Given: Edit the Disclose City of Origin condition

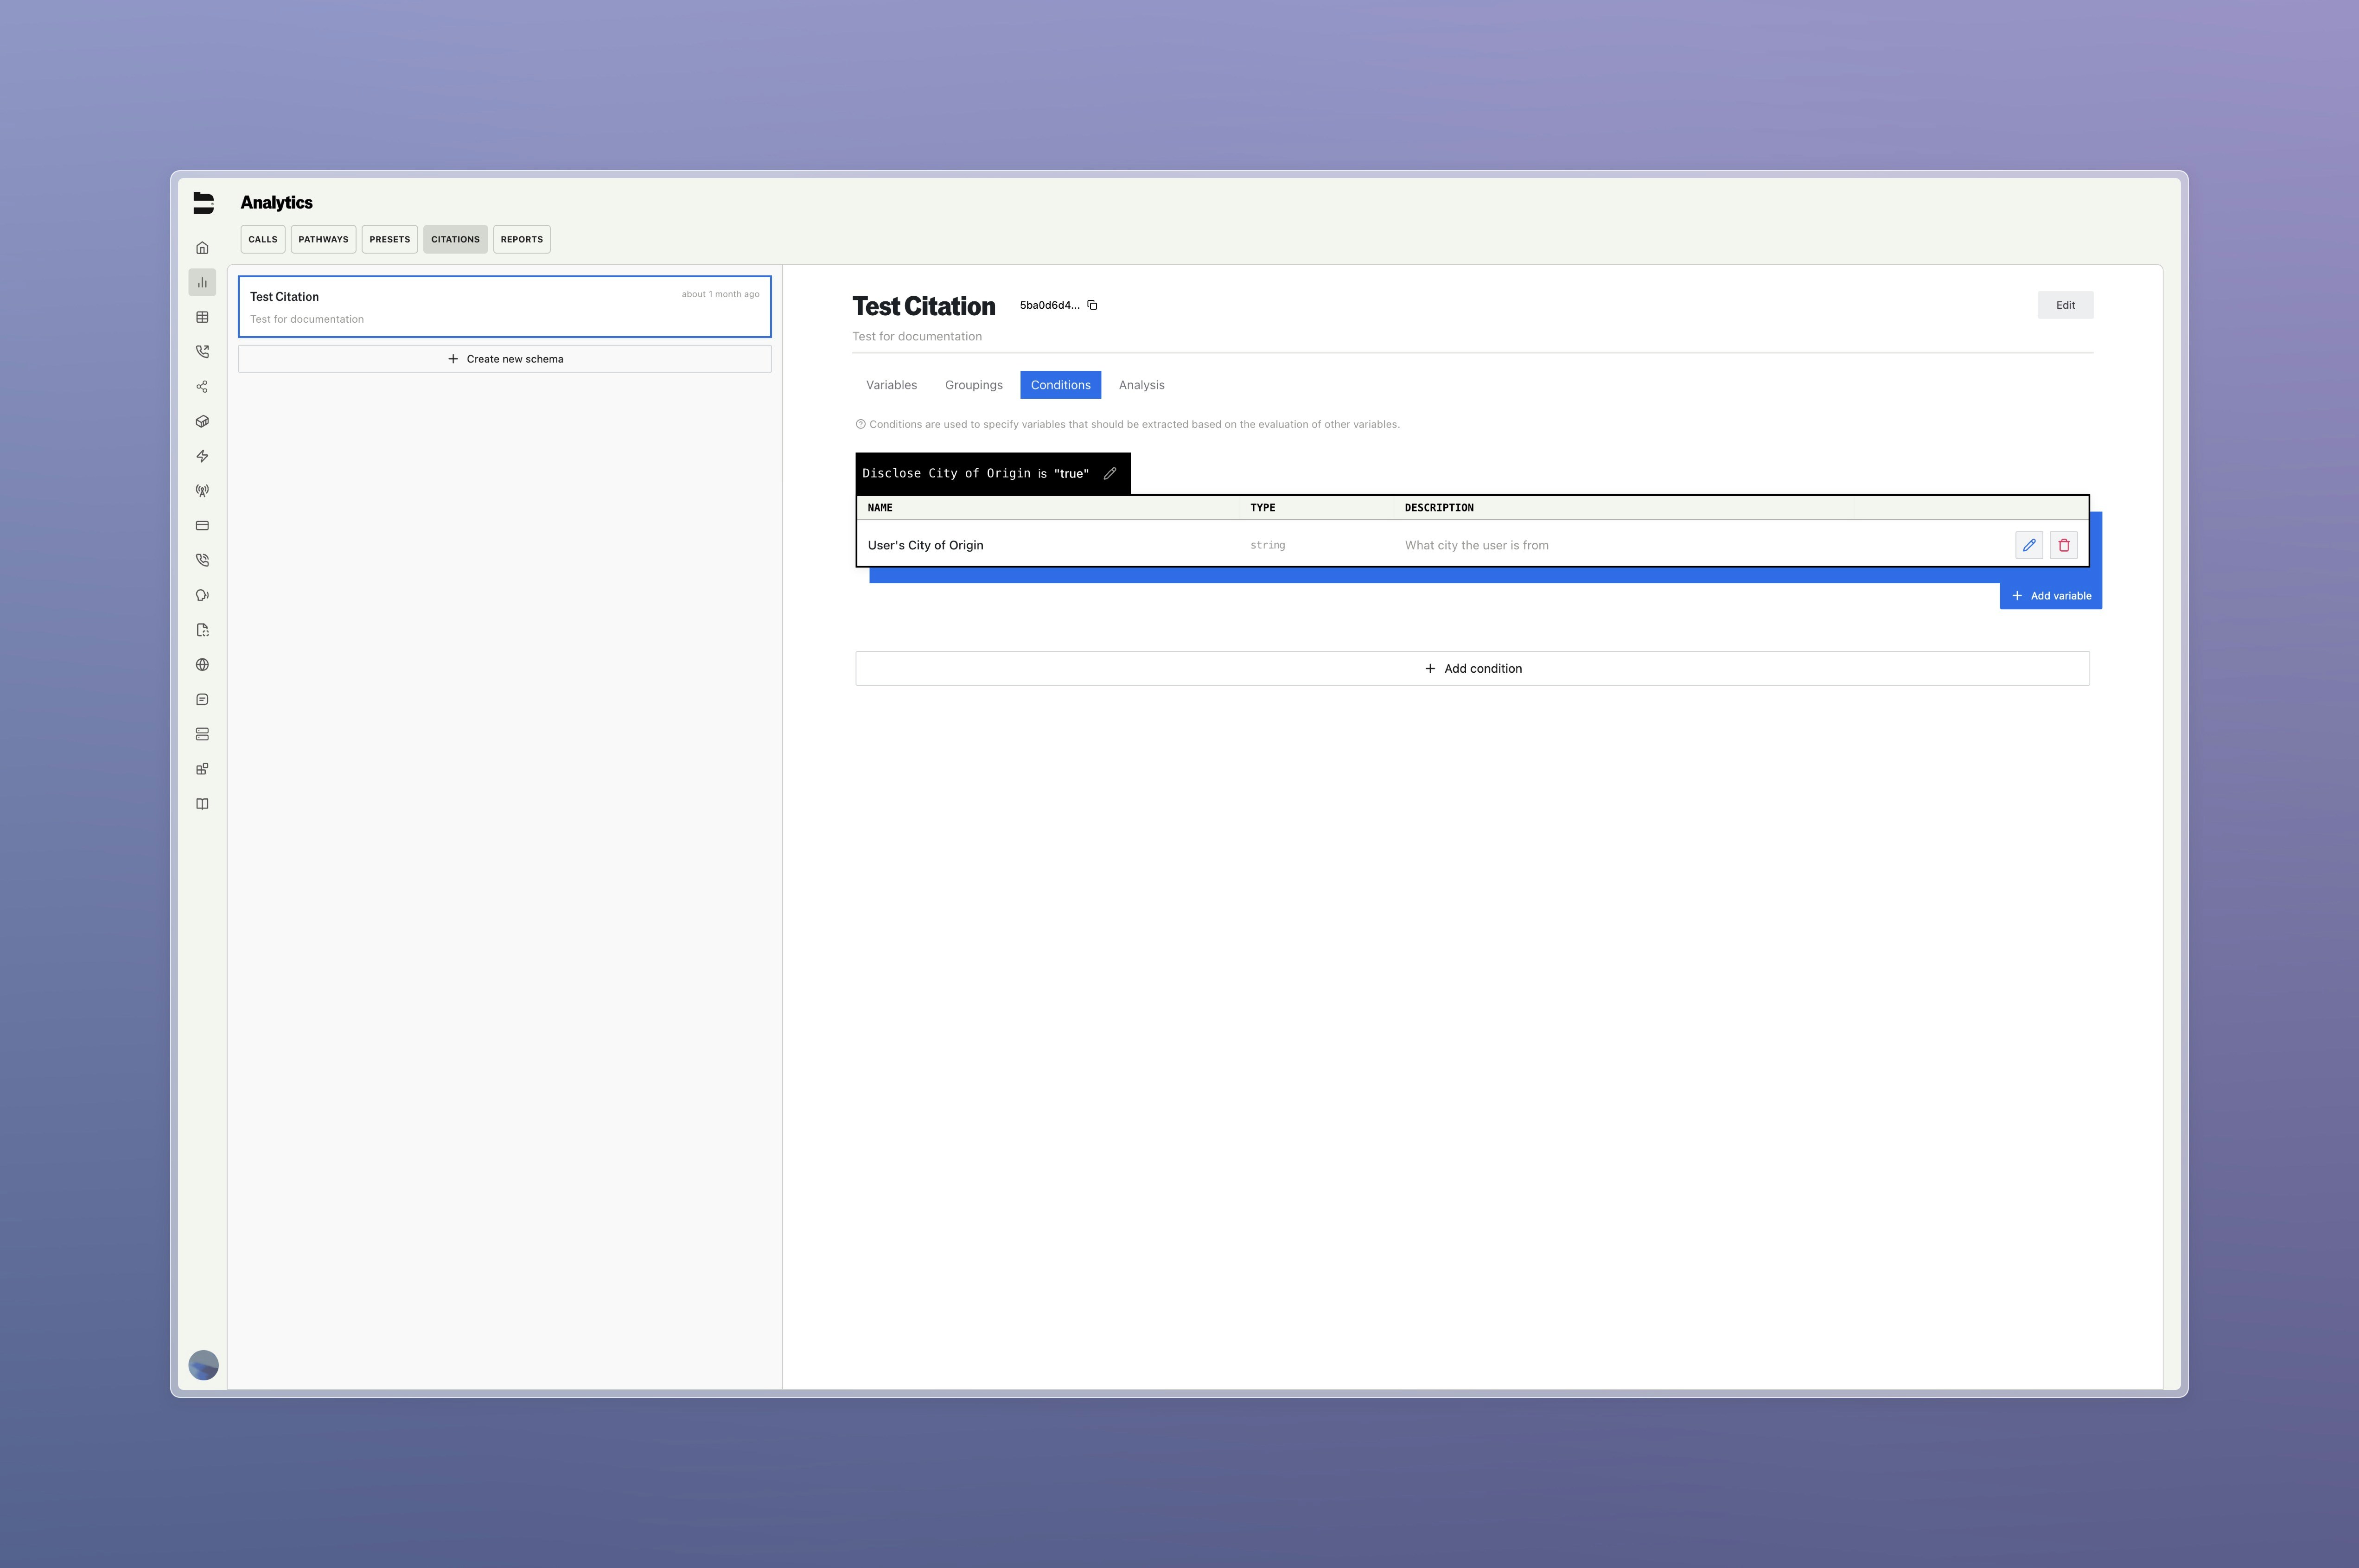Looking at the screenshot, I should 1109,474.
